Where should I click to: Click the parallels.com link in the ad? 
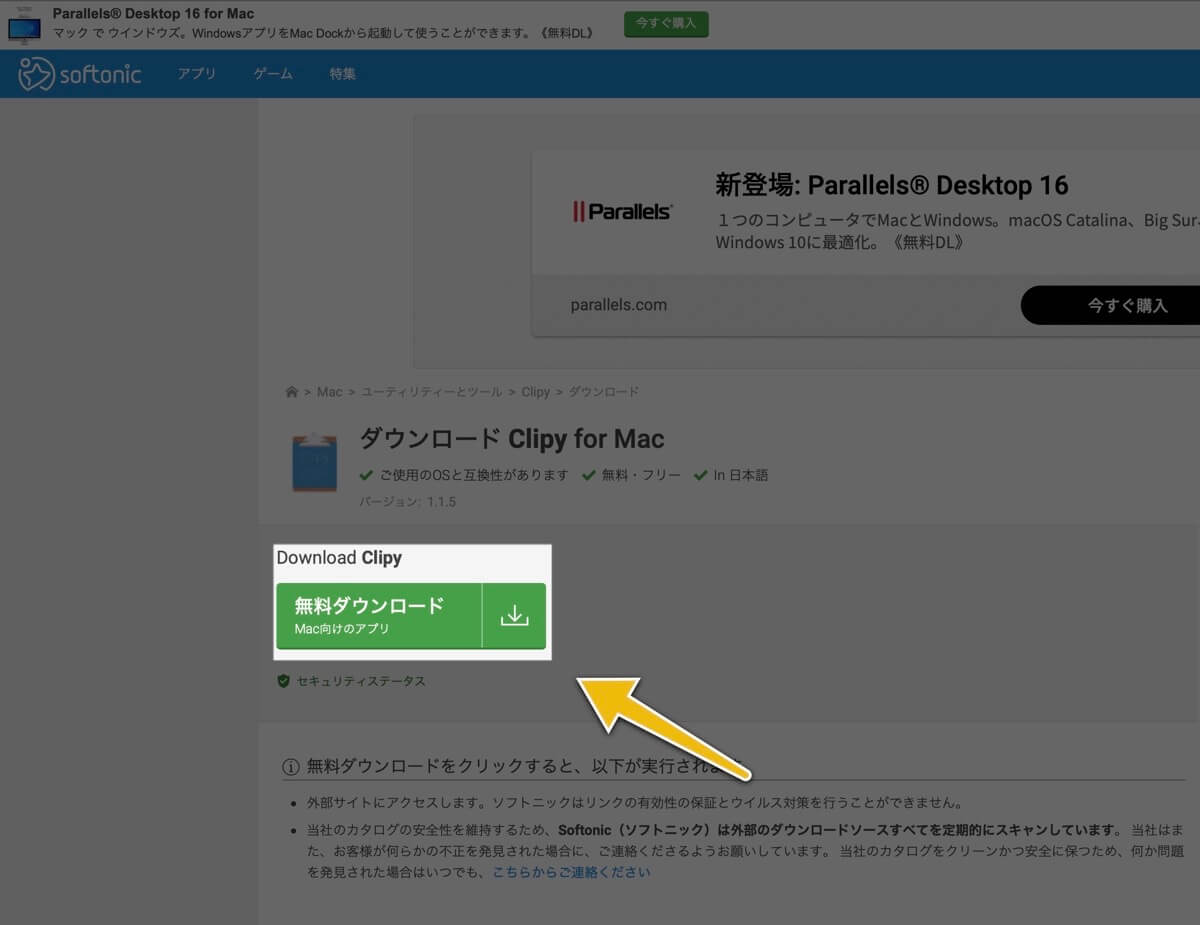click(619, 305)
